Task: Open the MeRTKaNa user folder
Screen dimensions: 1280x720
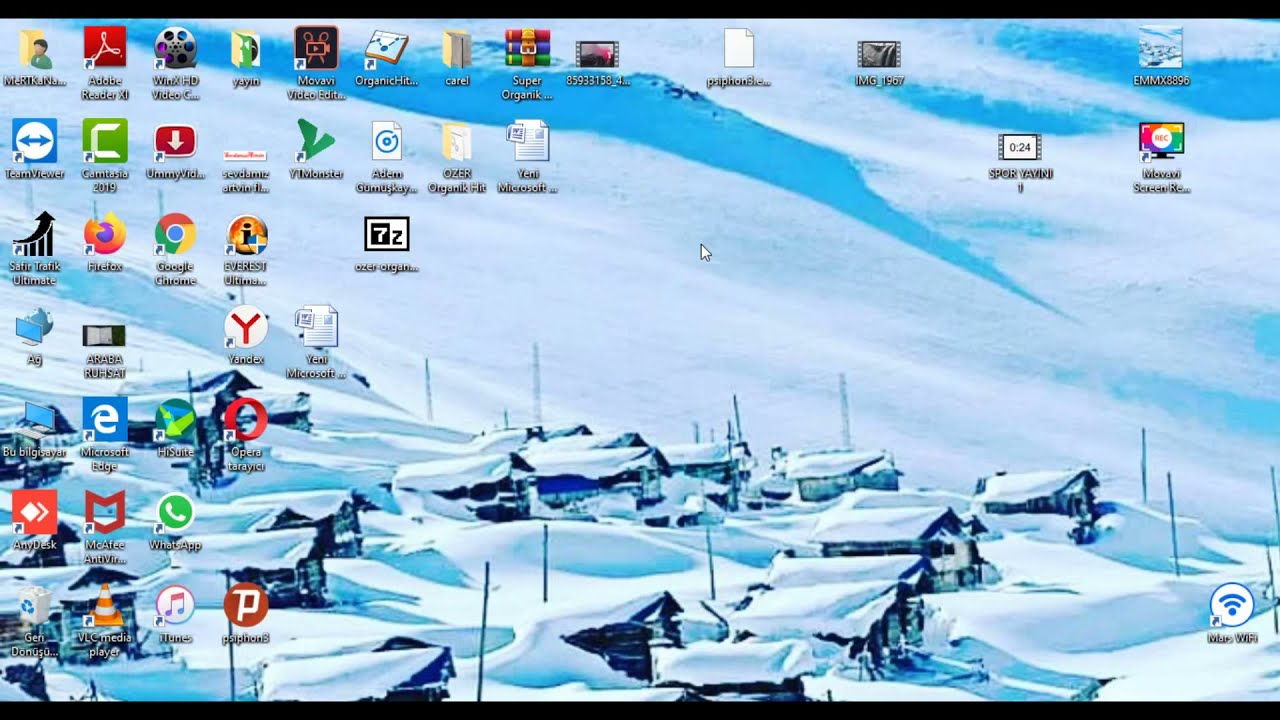Action: tap(34, 48)
